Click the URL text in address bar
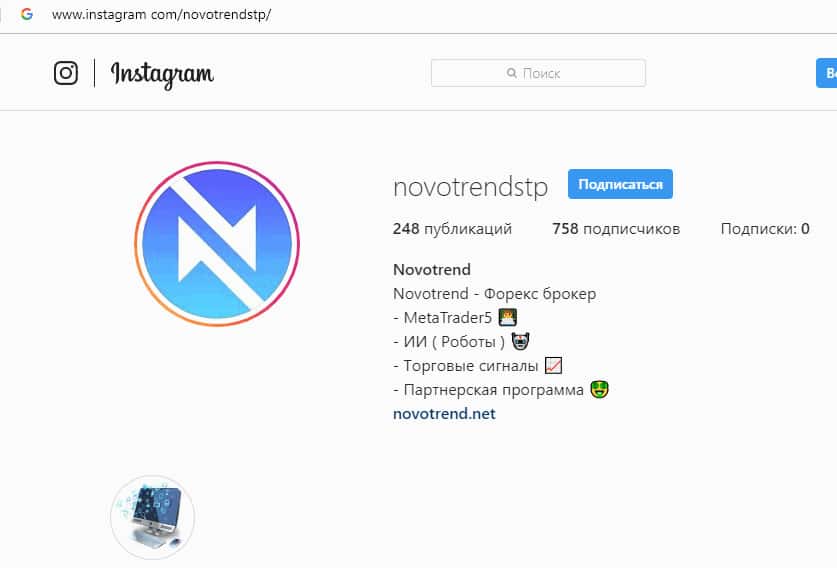The width and height of the screenshot is (837, 568). pos(161,14)
